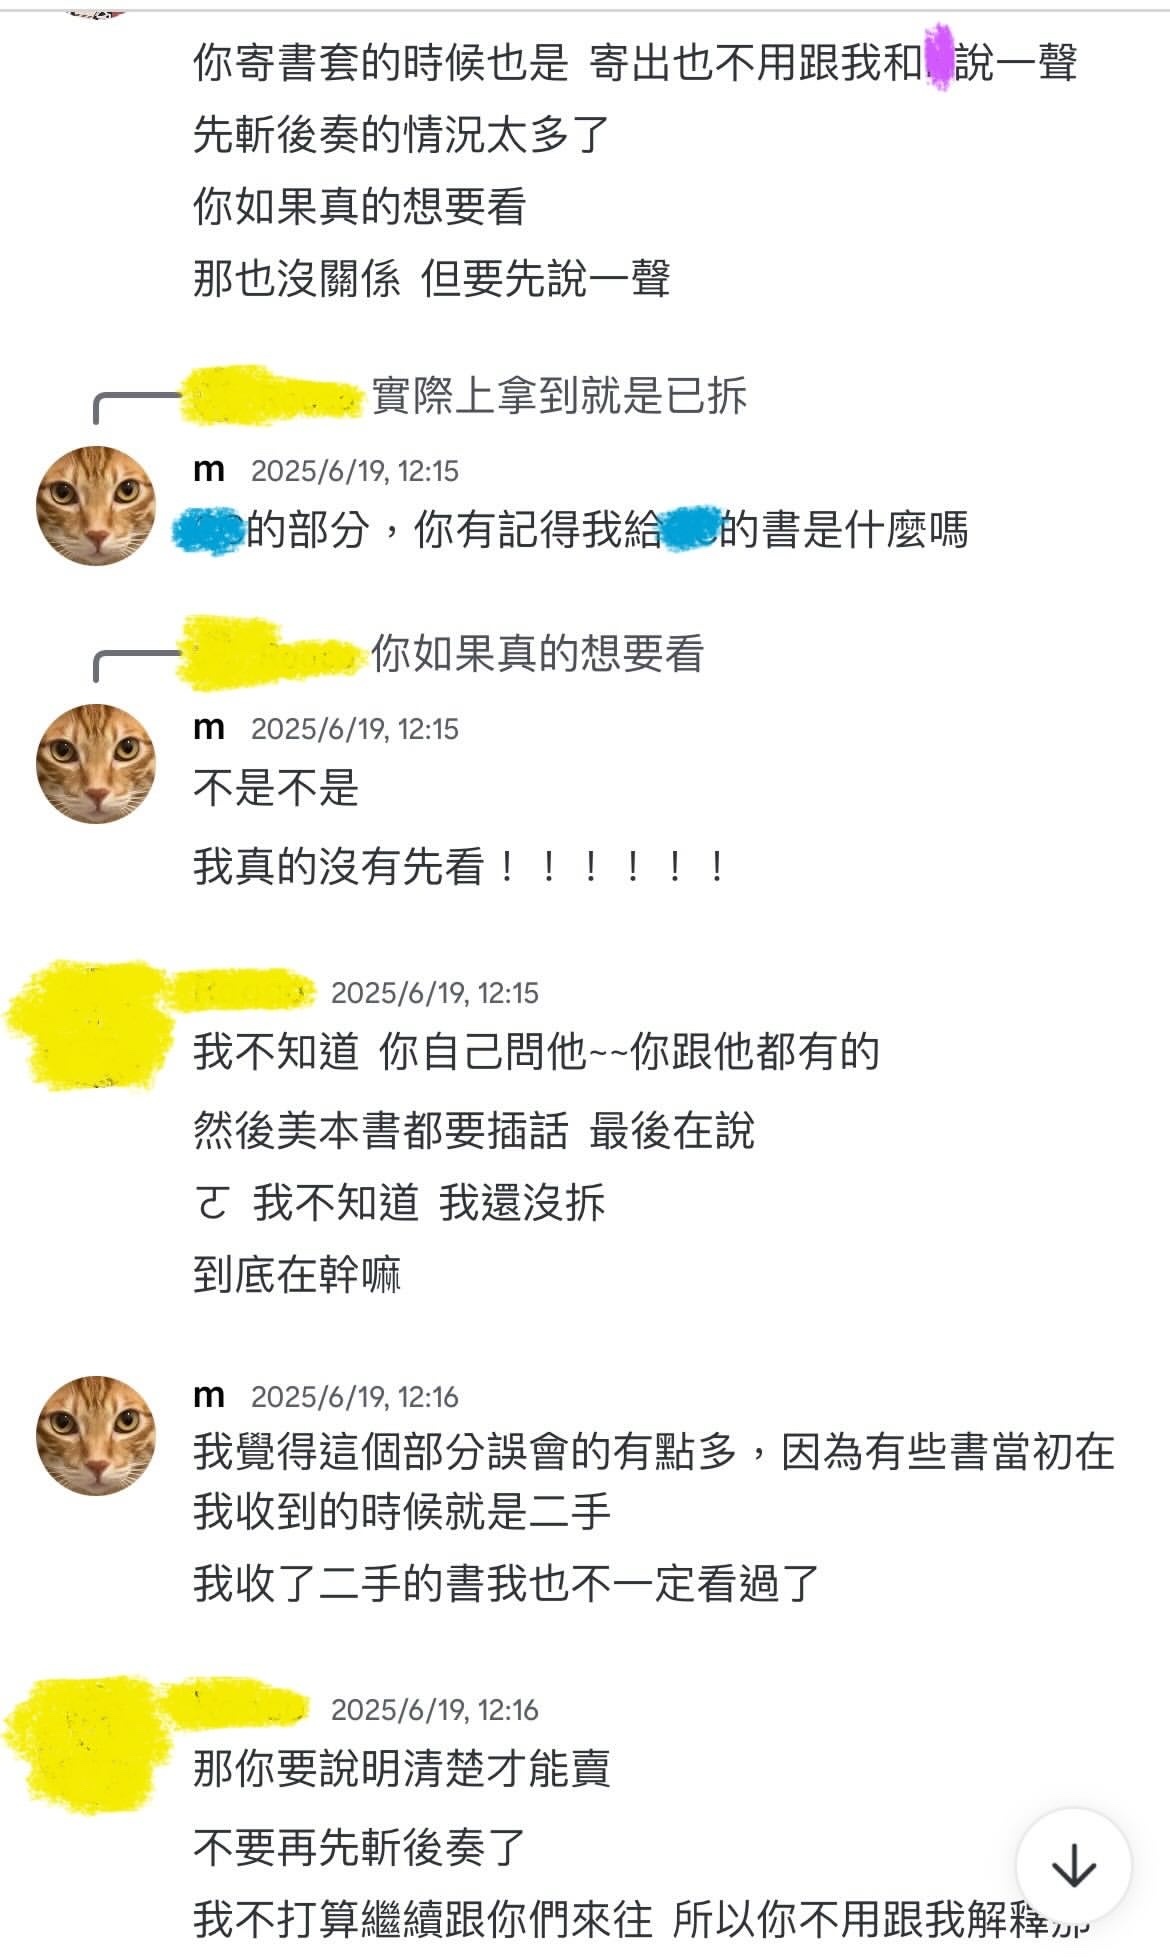The height and width of the screenshot is (1957, 1170).
Task: Click username 'm' above '不是不是'
Action: (x=209, y=728)
